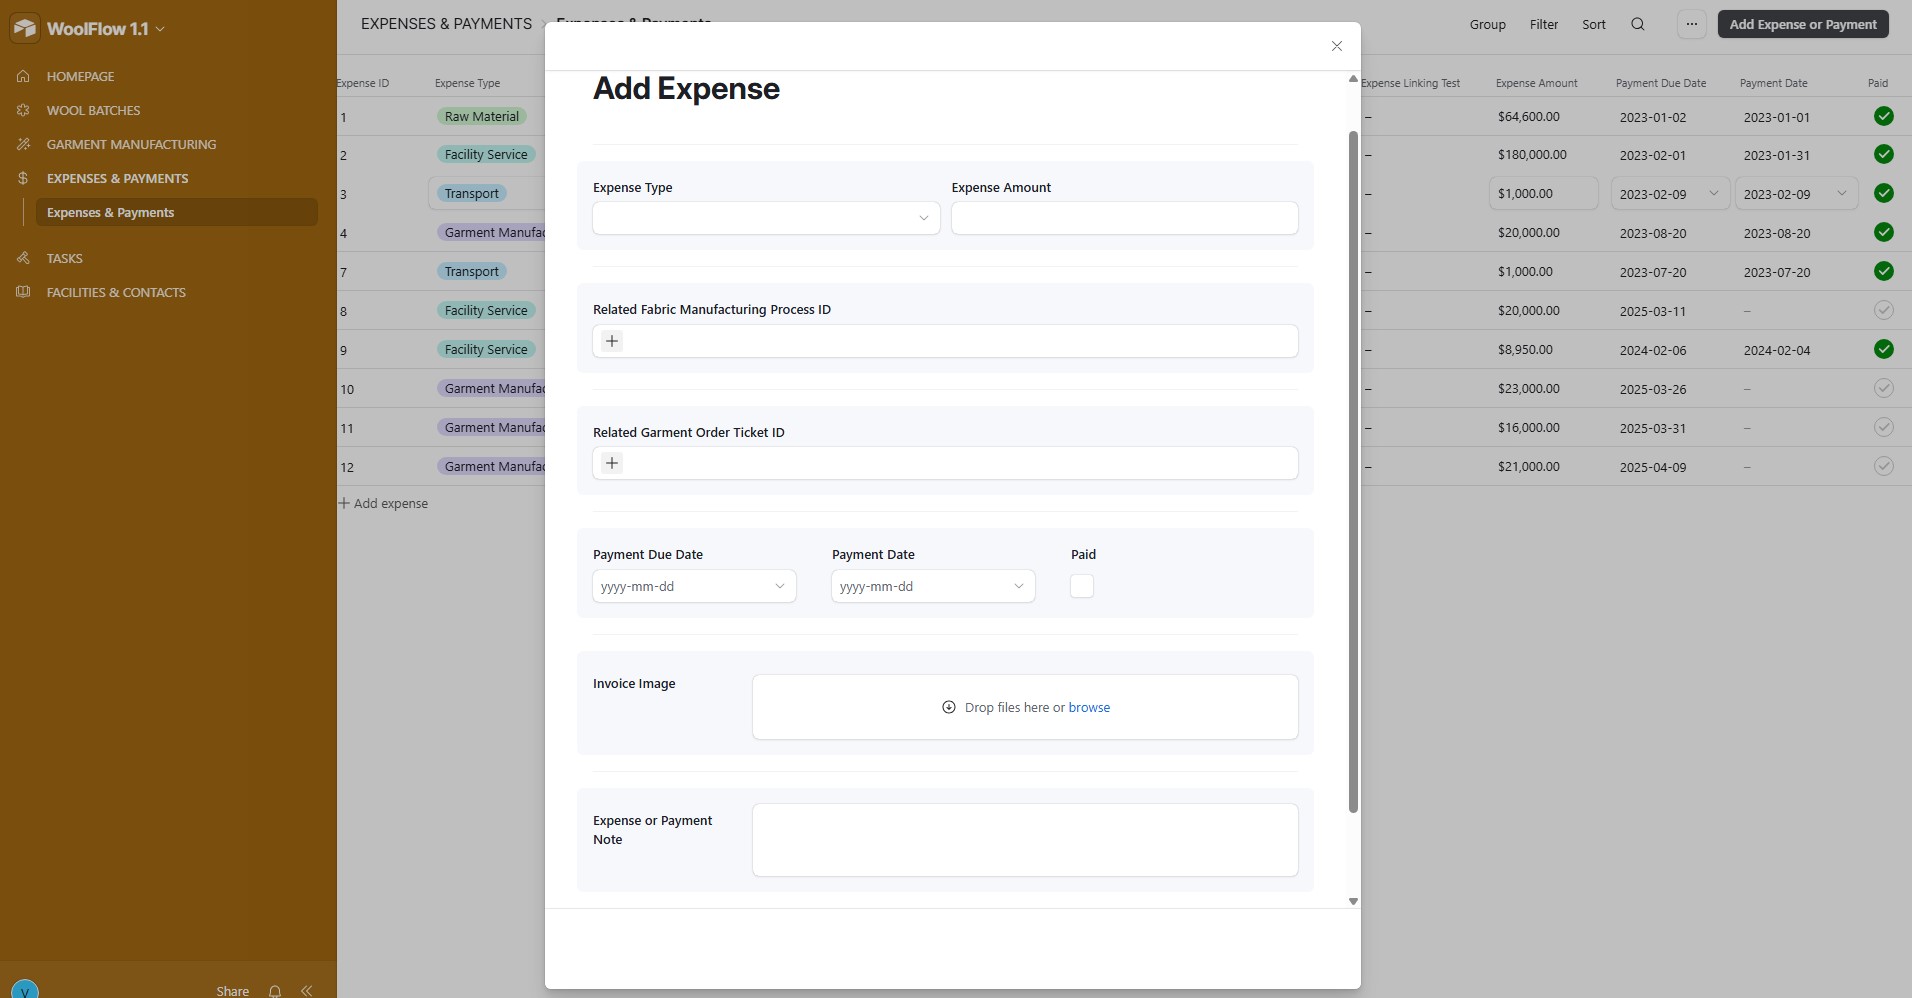
Task: Click the notification bell icon
Action: tap(275, 990)
